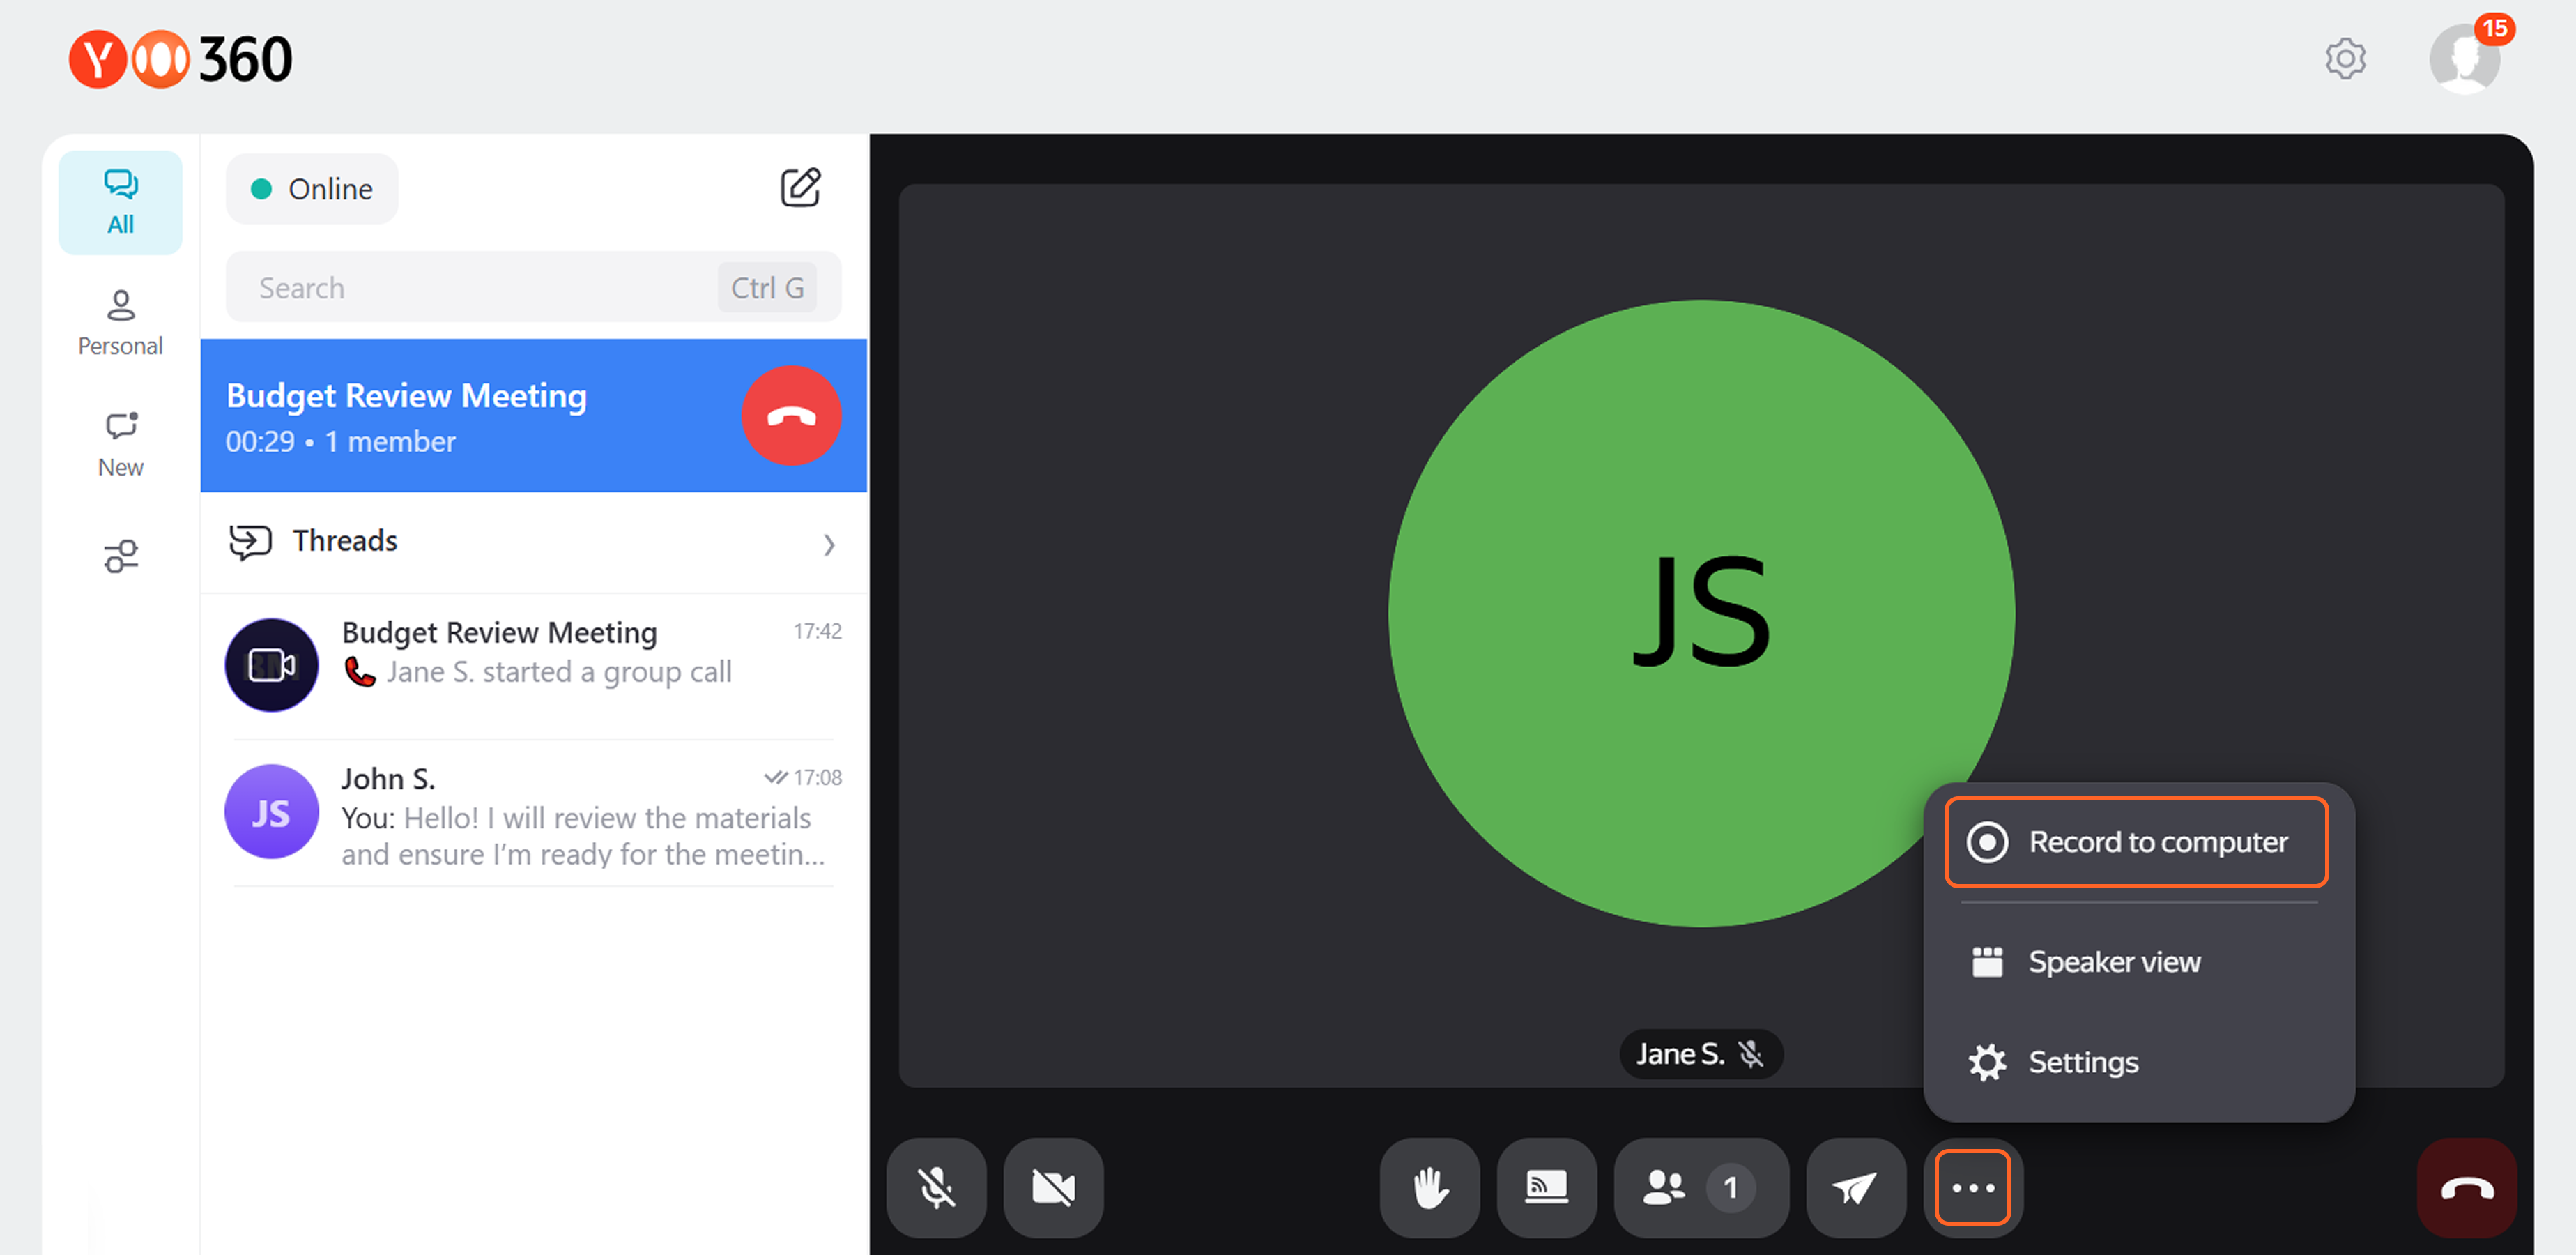
Task: Switch to the Personal chats tab
Action: coord(120,323)
